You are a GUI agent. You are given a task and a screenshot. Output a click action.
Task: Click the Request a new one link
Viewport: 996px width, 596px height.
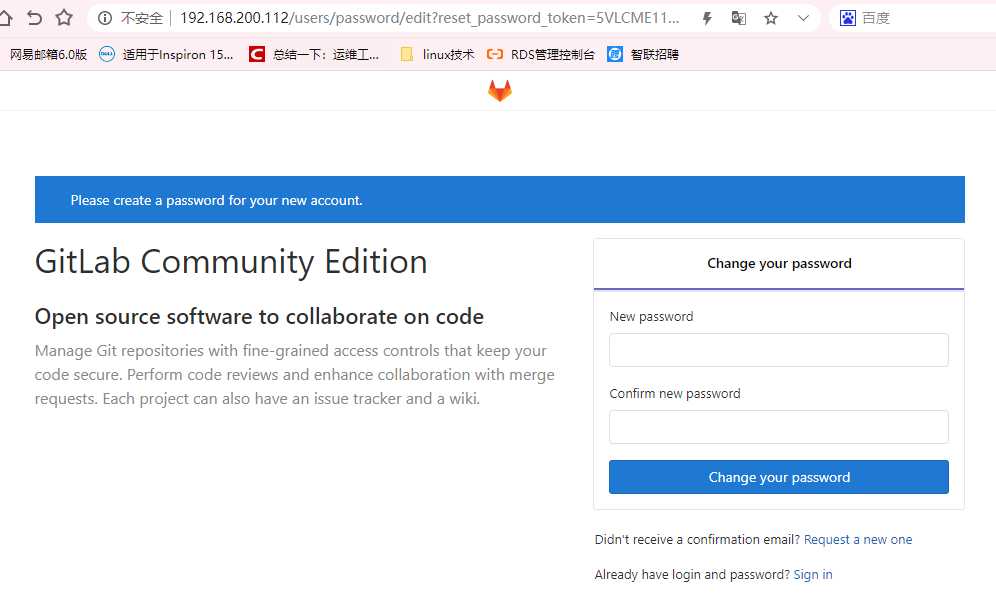click(x=858, y=539)
